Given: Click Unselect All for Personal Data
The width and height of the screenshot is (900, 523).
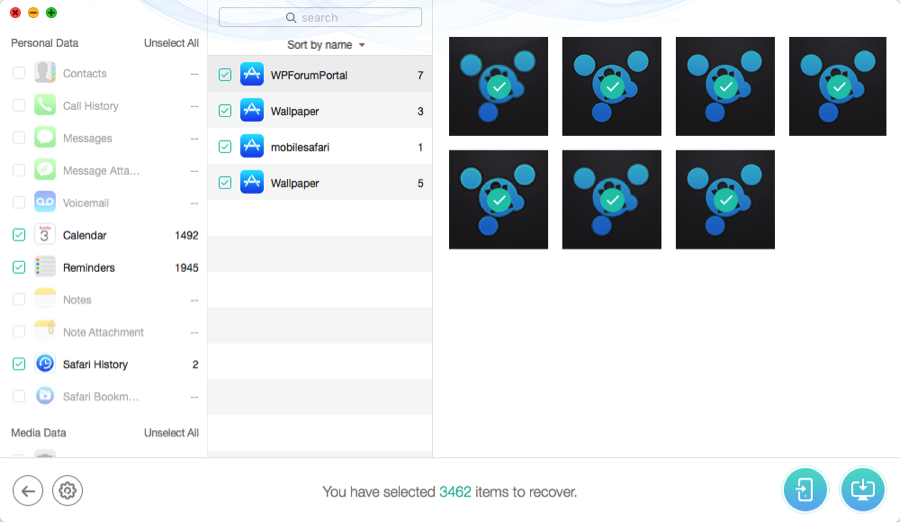Looking at the screenshot, I should (171, 43).
